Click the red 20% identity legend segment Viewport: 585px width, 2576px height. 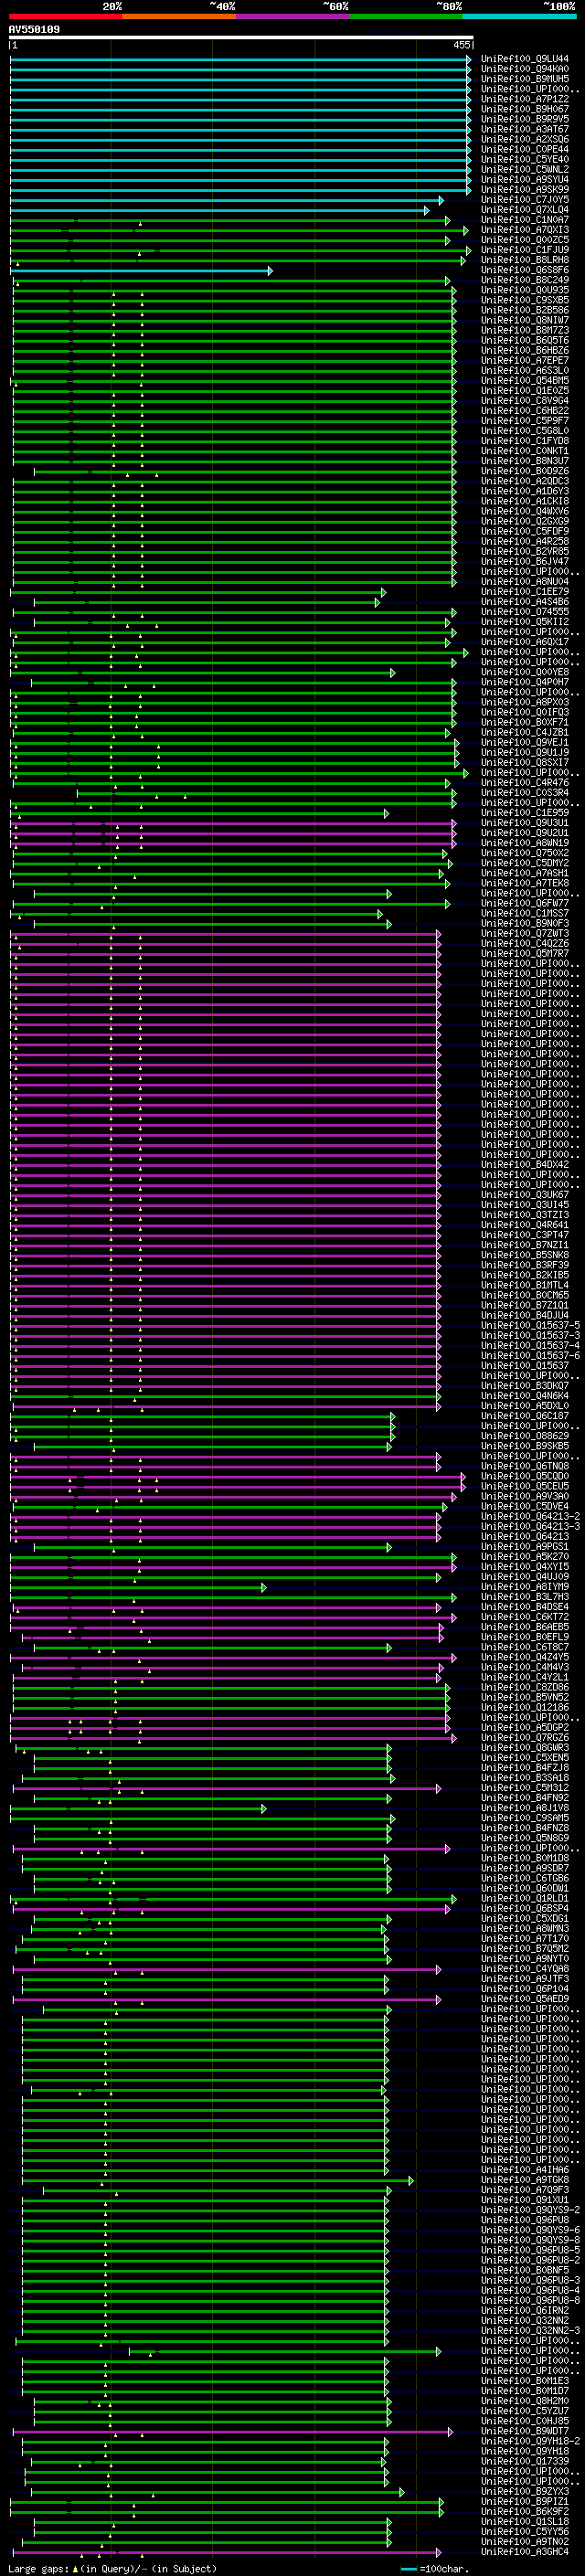pos(66,16)
